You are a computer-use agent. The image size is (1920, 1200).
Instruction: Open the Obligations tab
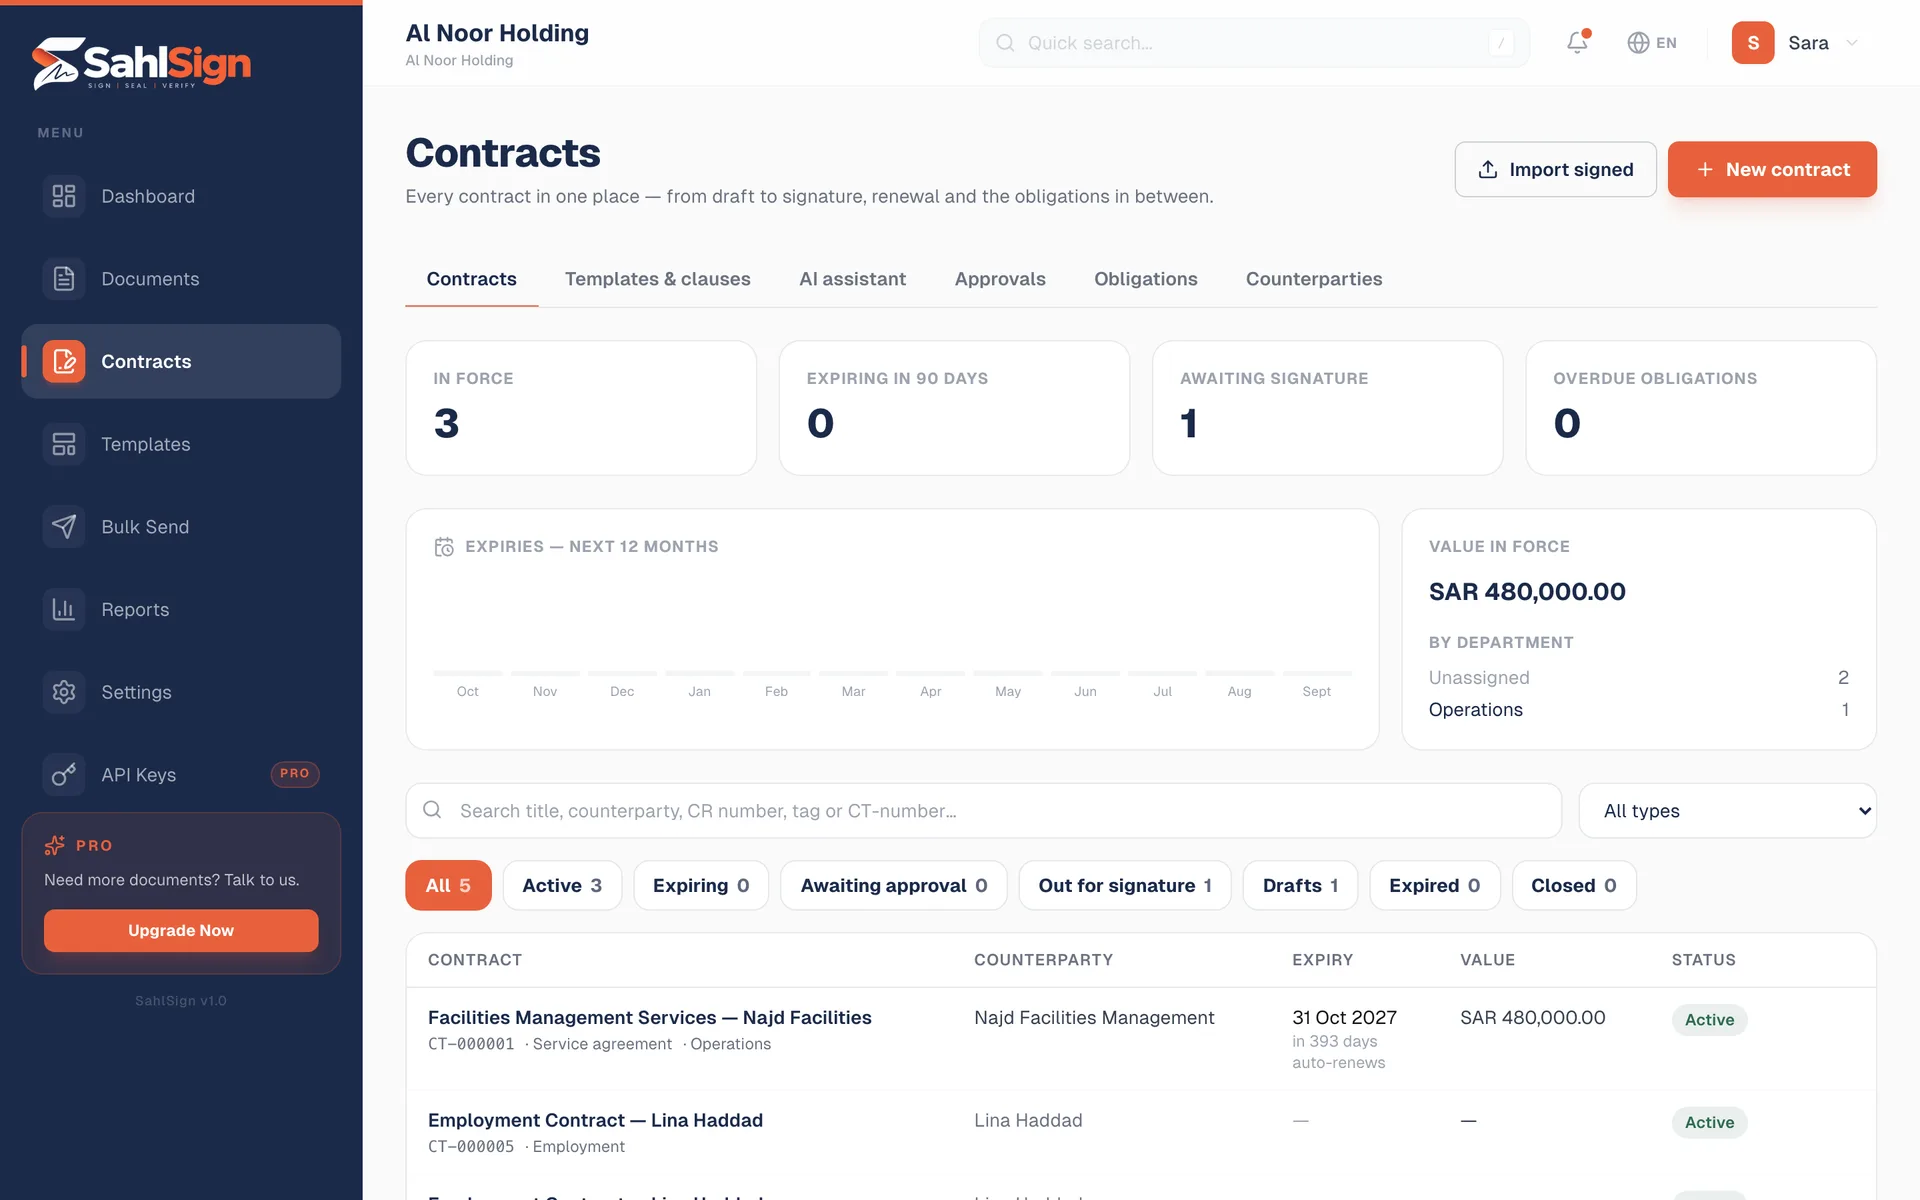(1145, 279)
